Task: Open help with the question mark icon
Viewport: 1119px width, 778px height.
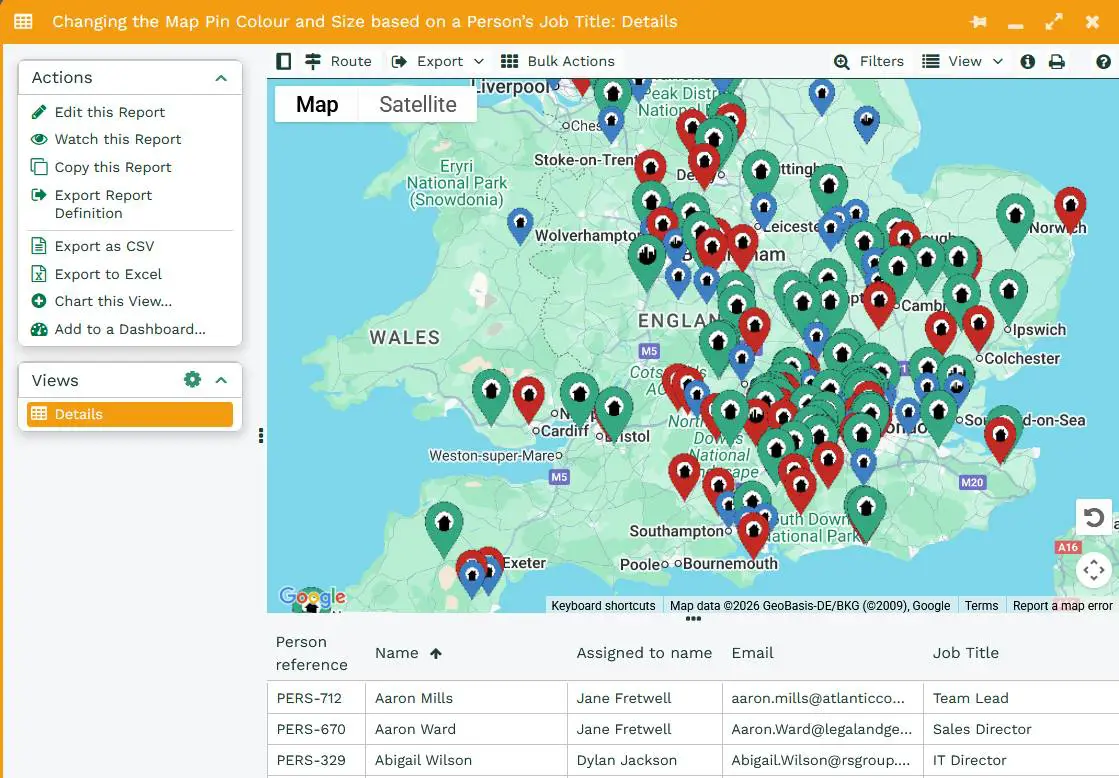Action: [x=1103, y=61]
